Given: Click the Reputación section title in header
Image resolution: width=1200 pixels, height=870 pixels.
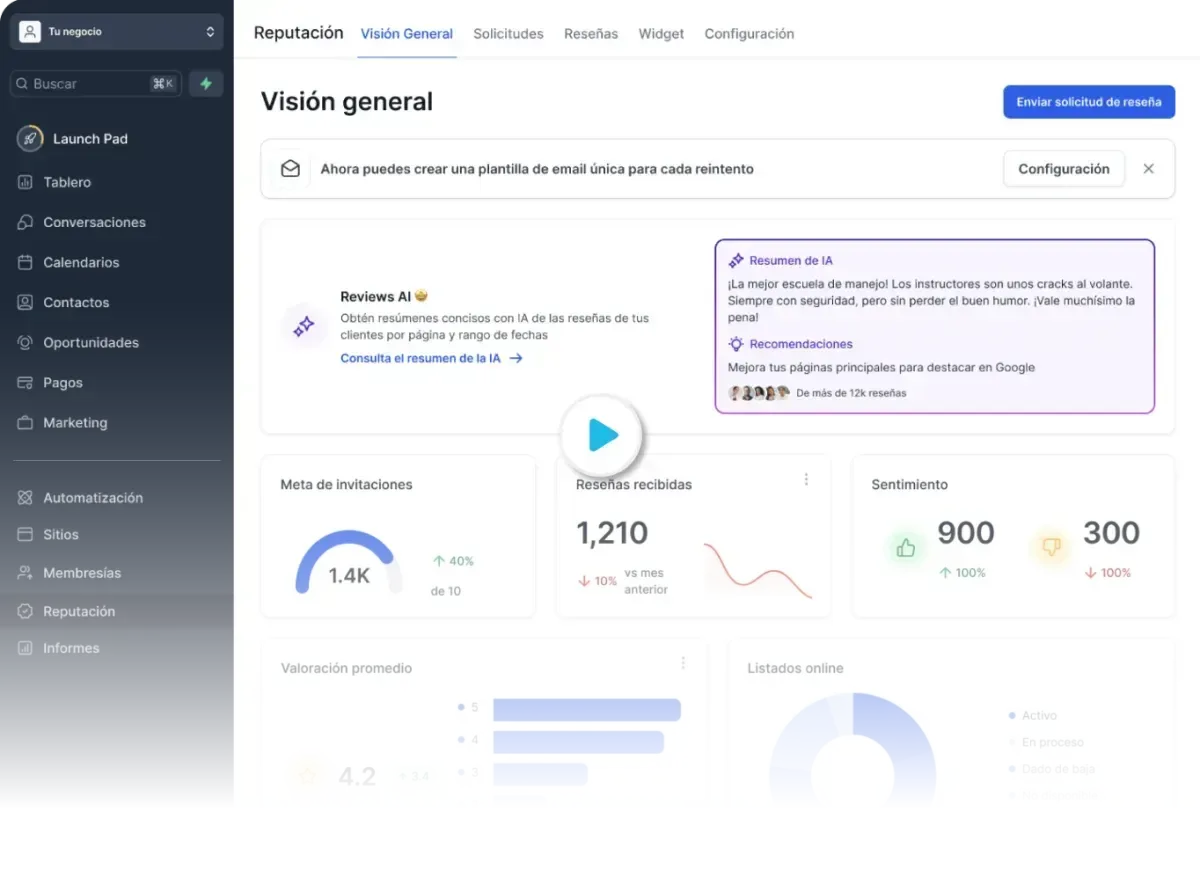Looking at the screenshot, I should [x=298, y=33].
